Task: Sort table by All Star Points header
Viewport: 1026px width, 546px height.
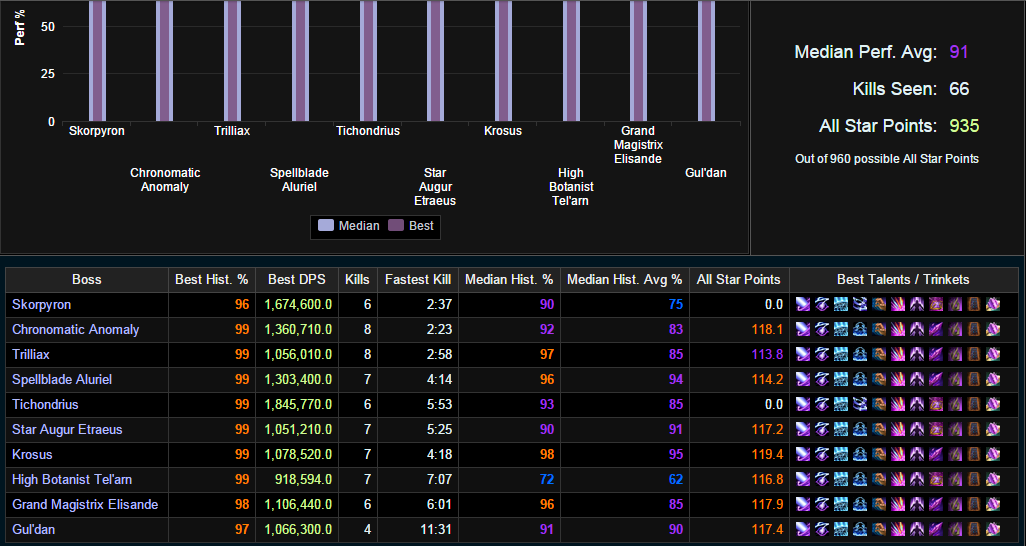Action: point(739,280)
